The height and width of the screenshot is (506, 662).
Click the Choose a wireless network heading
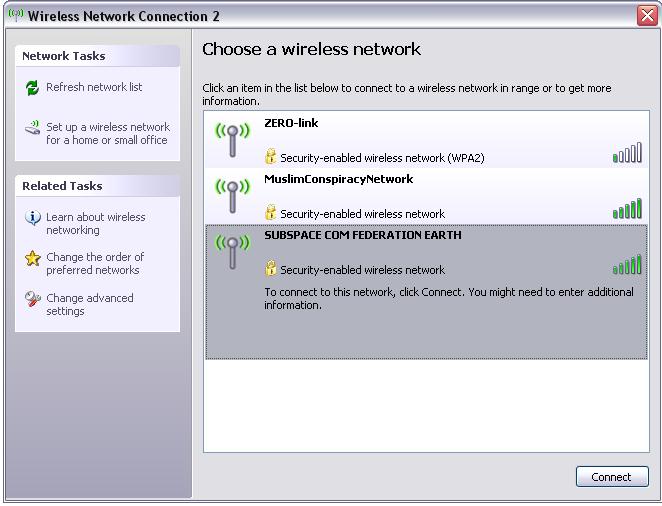312,49
